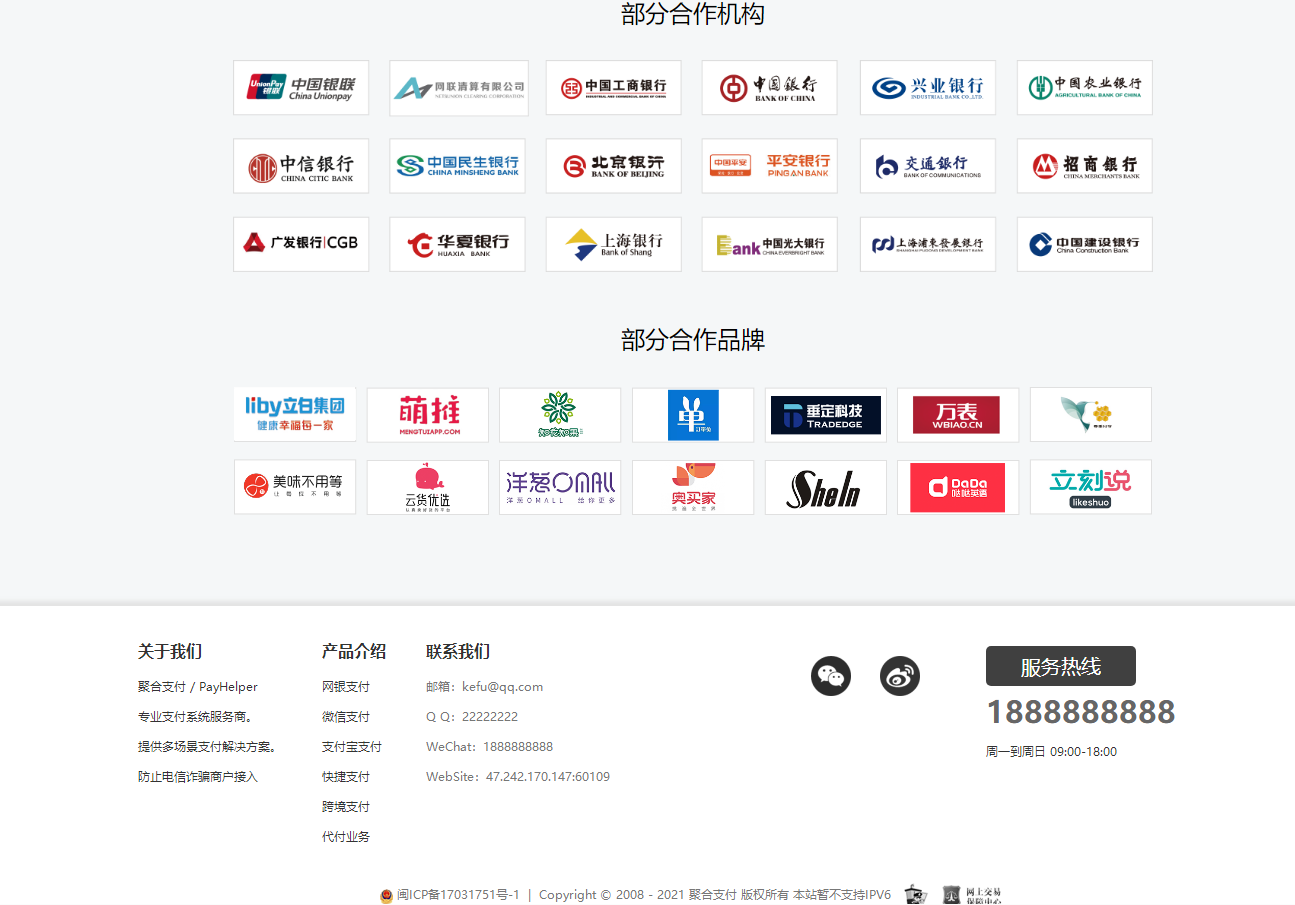Click the 产品介绍 footer heading
The height and width of the screenshot is (905, 1295).
pos(354,652)
